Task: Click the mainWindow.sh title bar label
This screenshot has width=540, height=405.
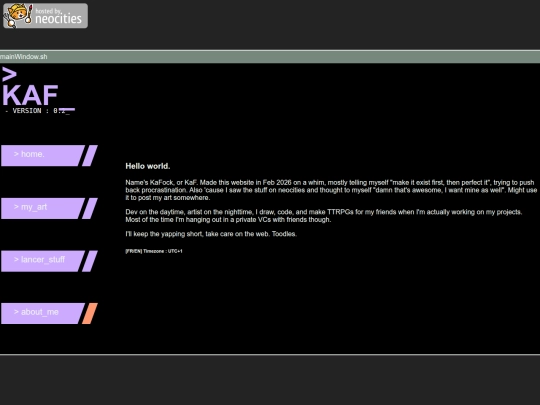Action: pos(23,57)
